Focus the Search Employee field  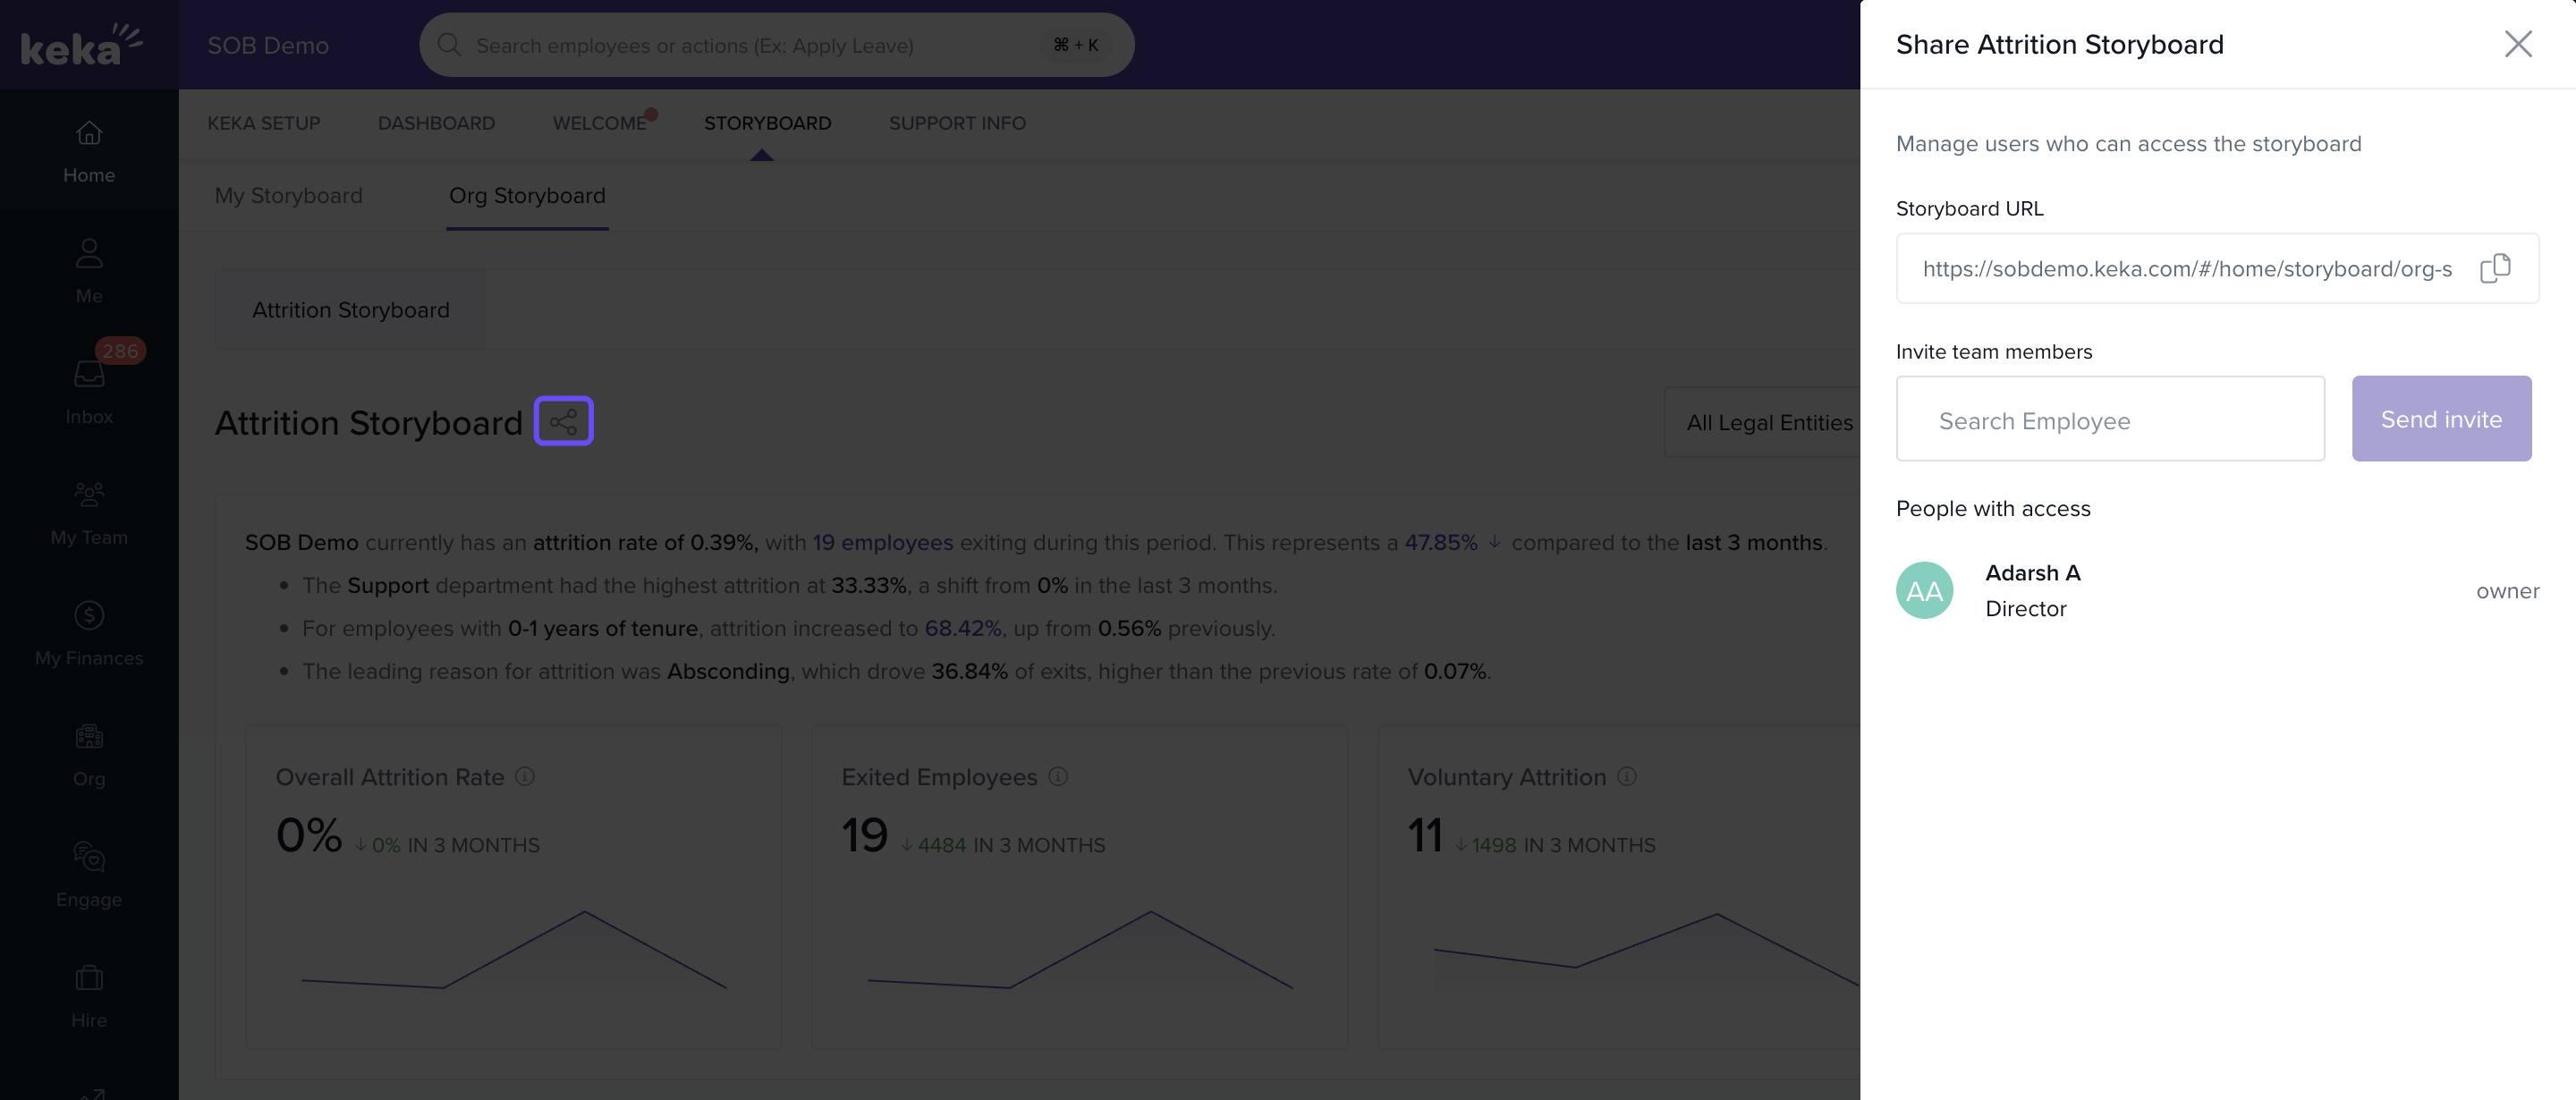click(x=2109, y=419)
